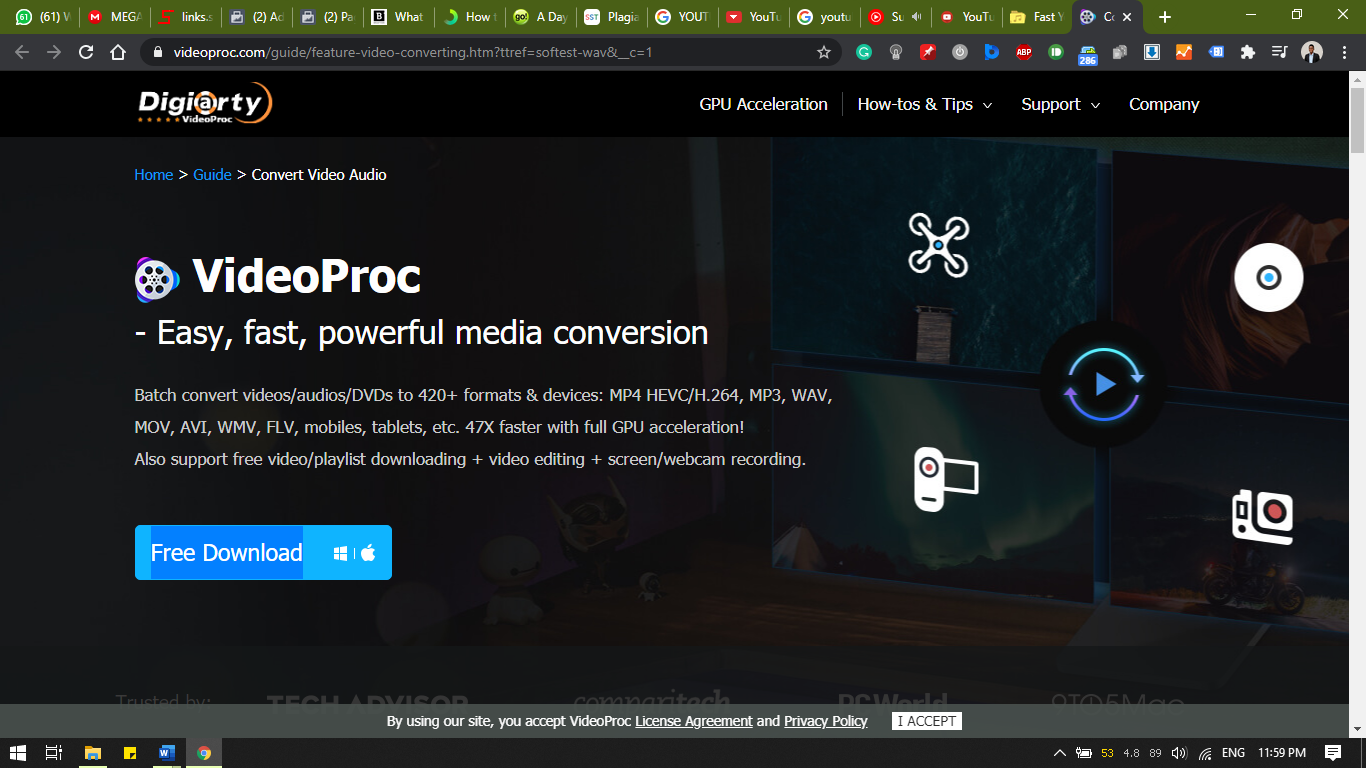Click the action camera icon
Viewport: 1366px width, 768px height.
(1263, 516)
